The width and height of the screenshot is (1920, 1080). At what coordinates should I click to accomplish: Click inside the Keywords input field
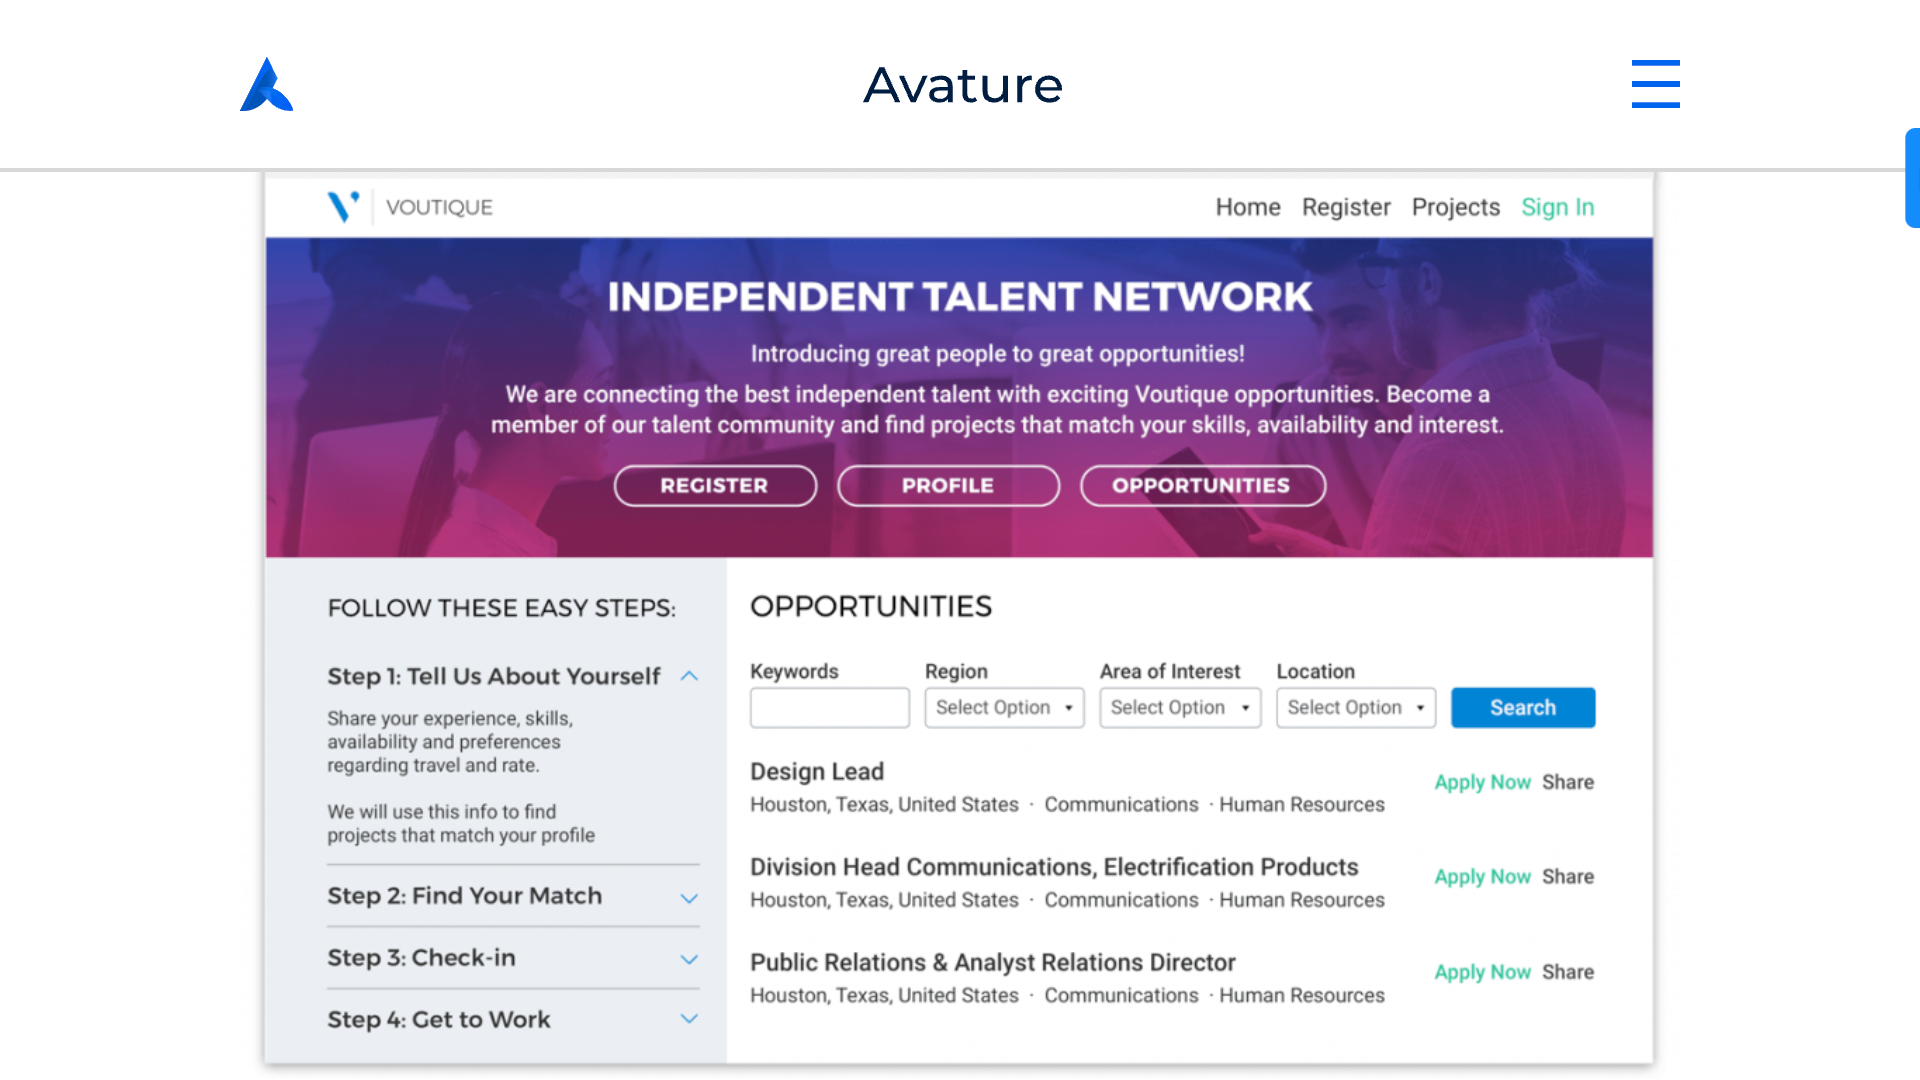pos(829,707)
